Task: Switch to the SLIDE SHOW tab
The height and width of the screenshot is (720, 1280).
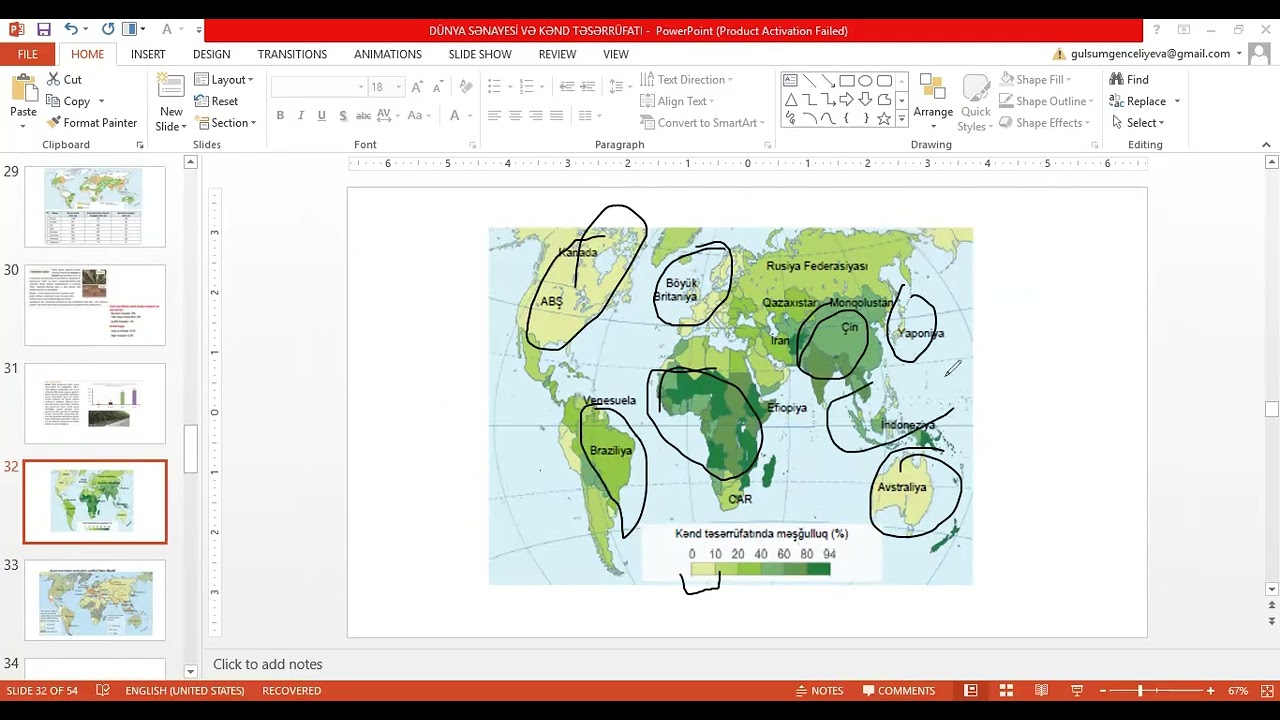Action: click(480, 54)
